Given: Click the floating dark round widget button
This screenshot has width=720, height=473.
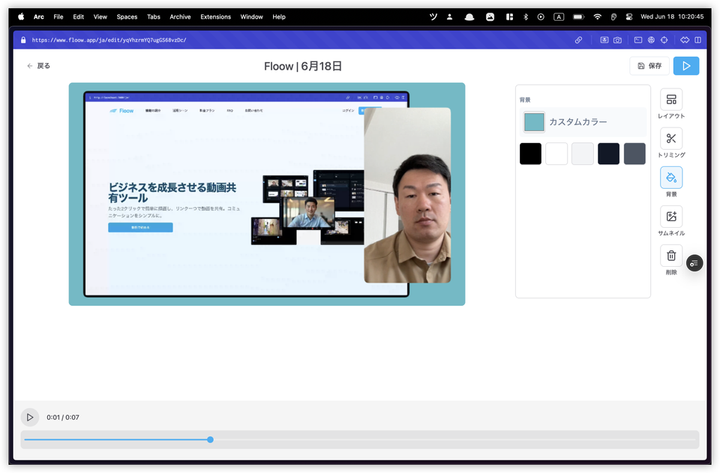Looking at the screenshot, I should coord(695,263).
